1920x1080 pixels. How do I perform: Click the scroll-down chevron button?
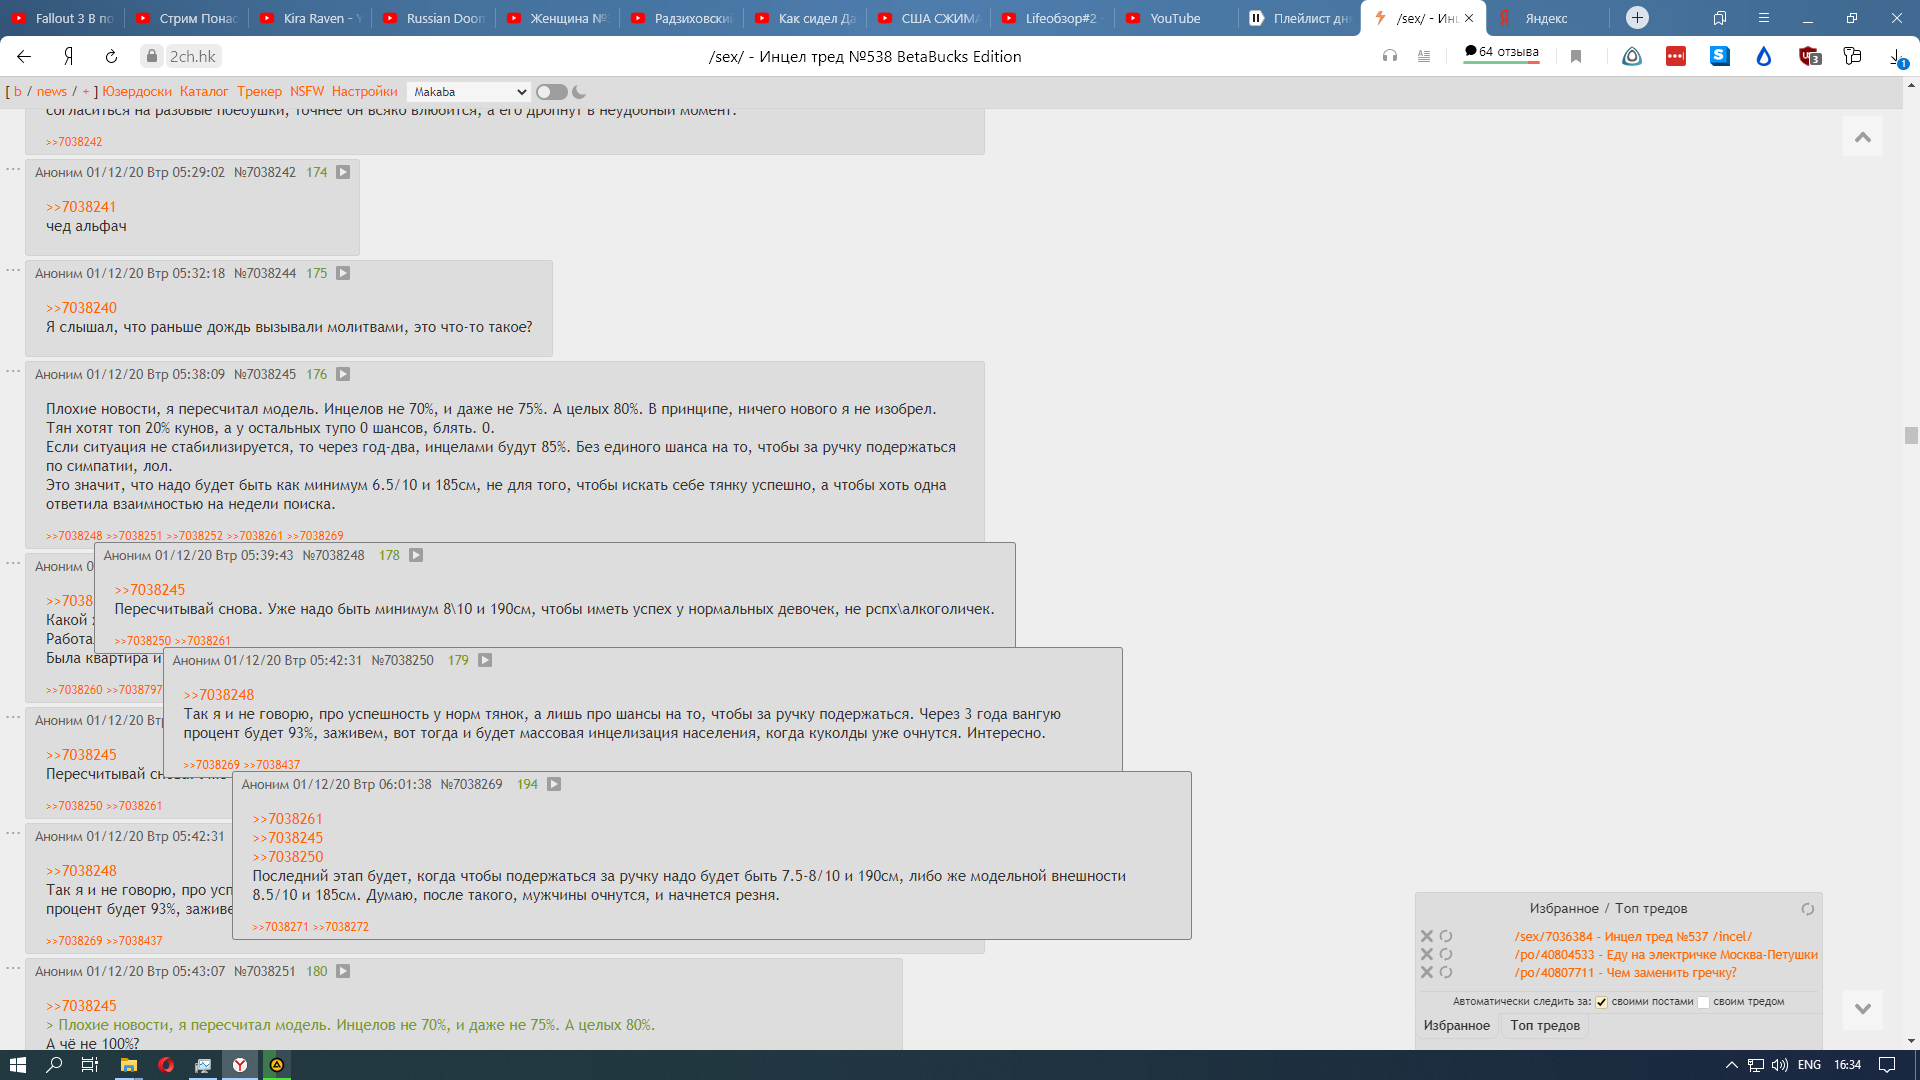coord(1862,1009)
